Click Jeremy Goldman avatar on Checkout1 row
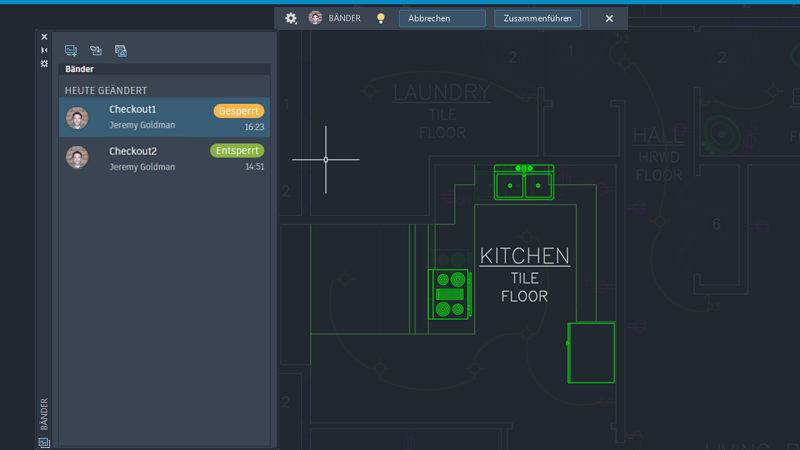Screen dimensions: 800x450 point(77,118)
